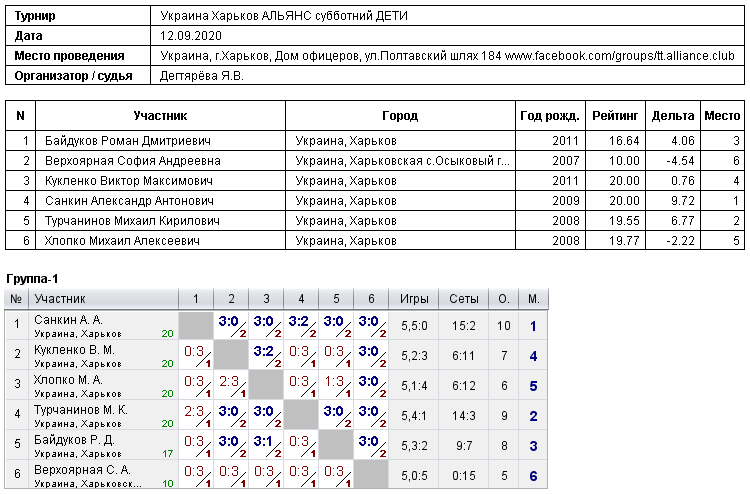Click games record 5,3:2 for Байдуков

tap(414, 446)
